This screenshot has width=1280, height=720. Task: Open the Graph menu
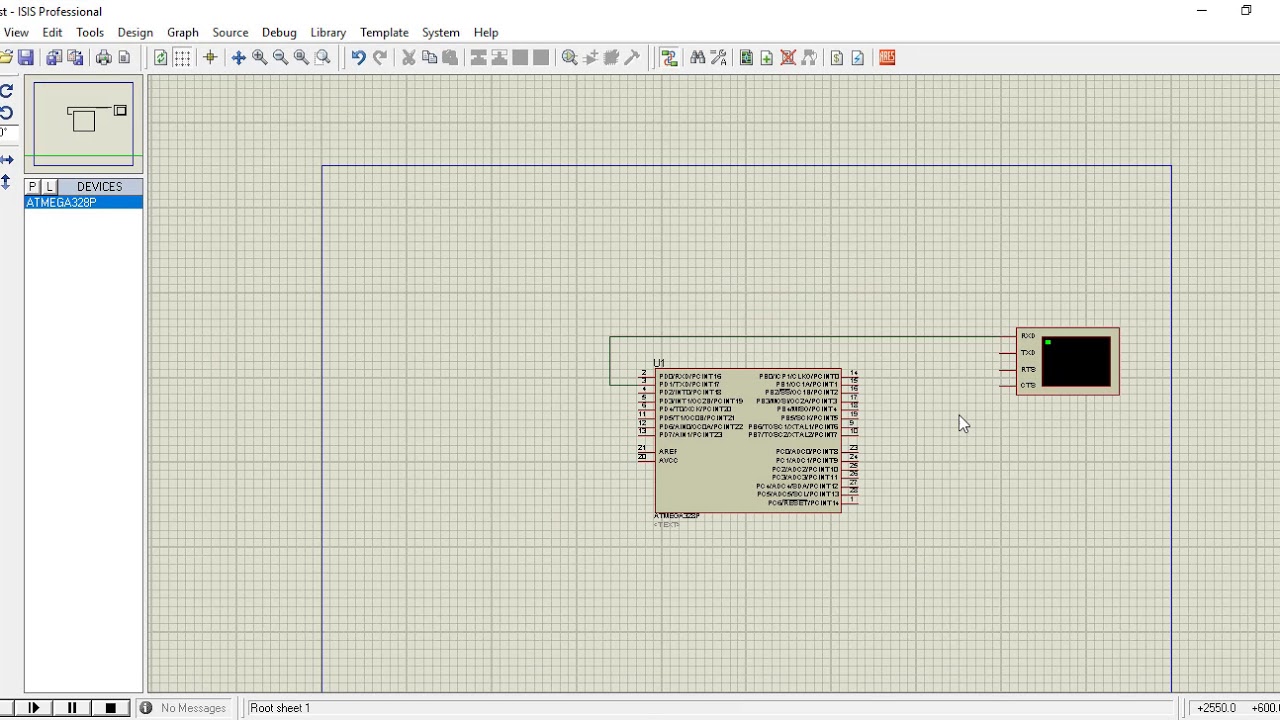[183, 32]
